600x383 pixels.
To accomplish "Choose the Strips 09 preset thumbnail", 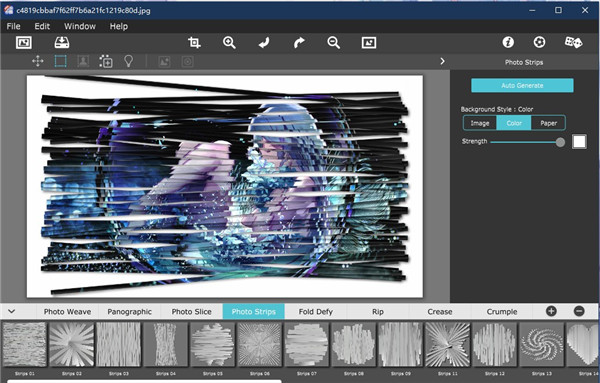I will coord(401,344).
